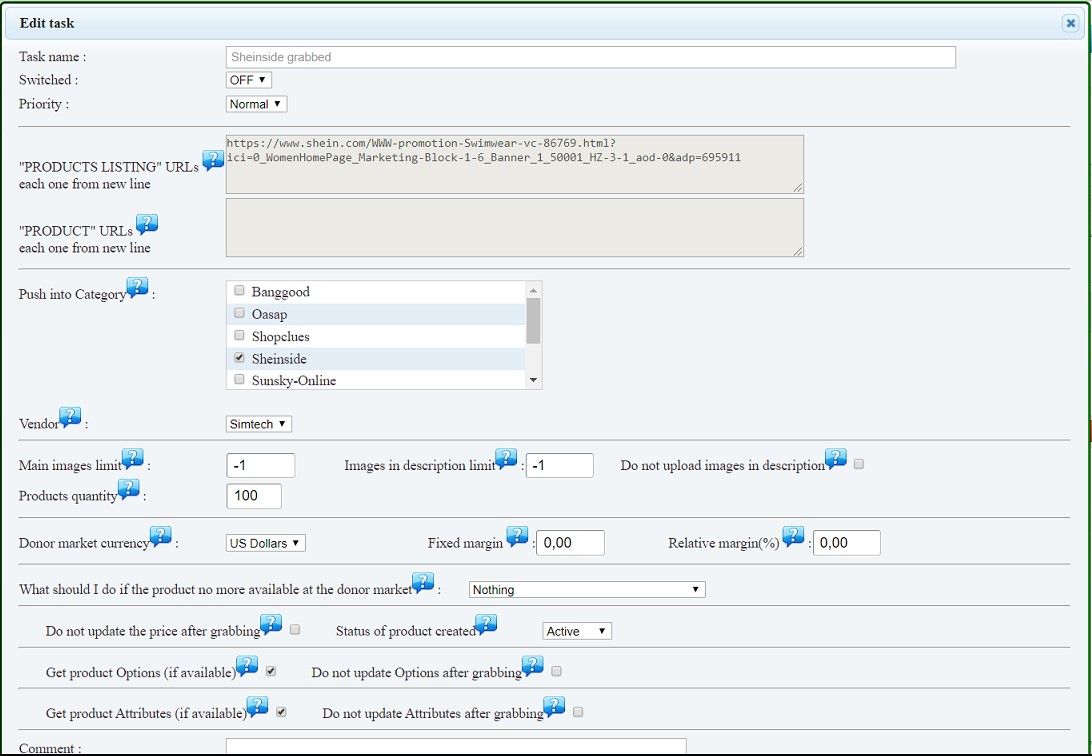
Task: Open the Vendor Simtech dropdown
Action: tap(258, 424)
